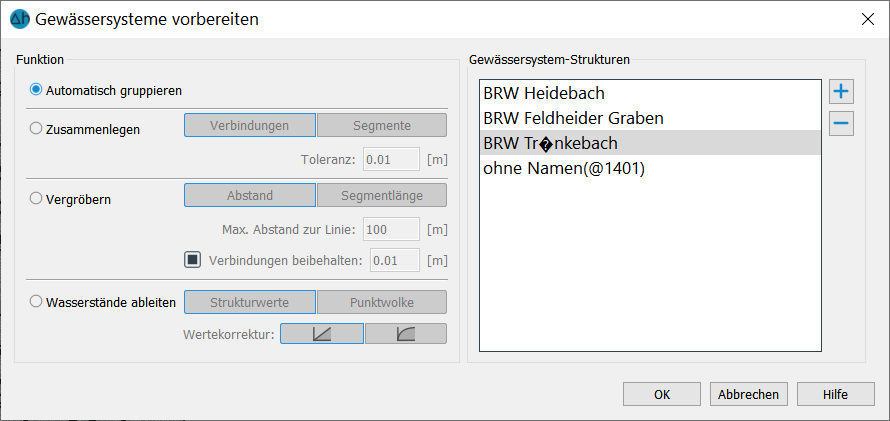Select ohne Namen(@1401) list entry
The image size is (890, 421).
point(650,169)
